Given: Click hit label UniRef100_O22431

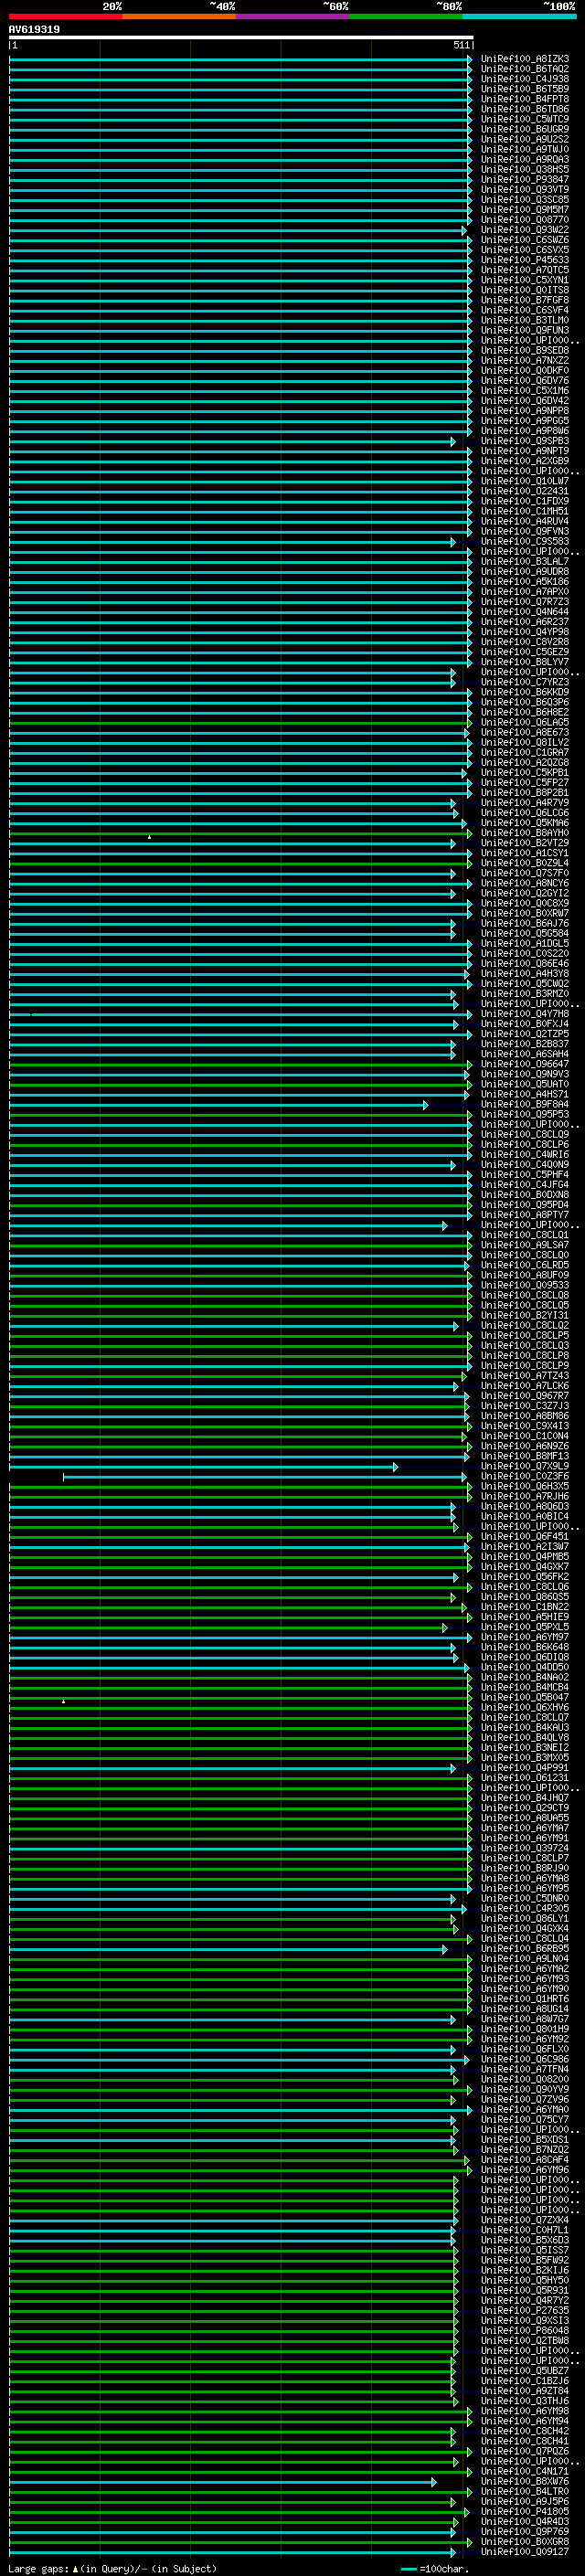Looking at the screenshot, I should click(525, 491).
